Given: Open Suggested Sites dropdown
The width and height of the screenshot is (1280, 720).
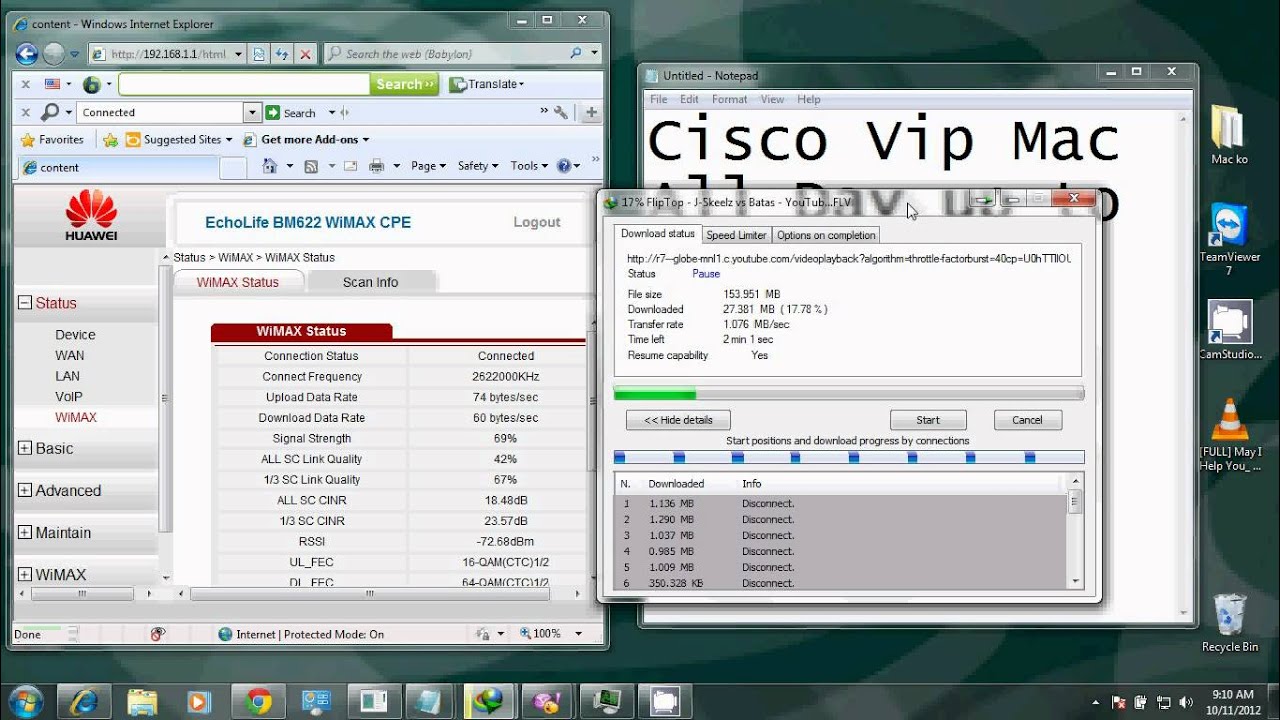Looking at the screenshot, I should point(179,140).
